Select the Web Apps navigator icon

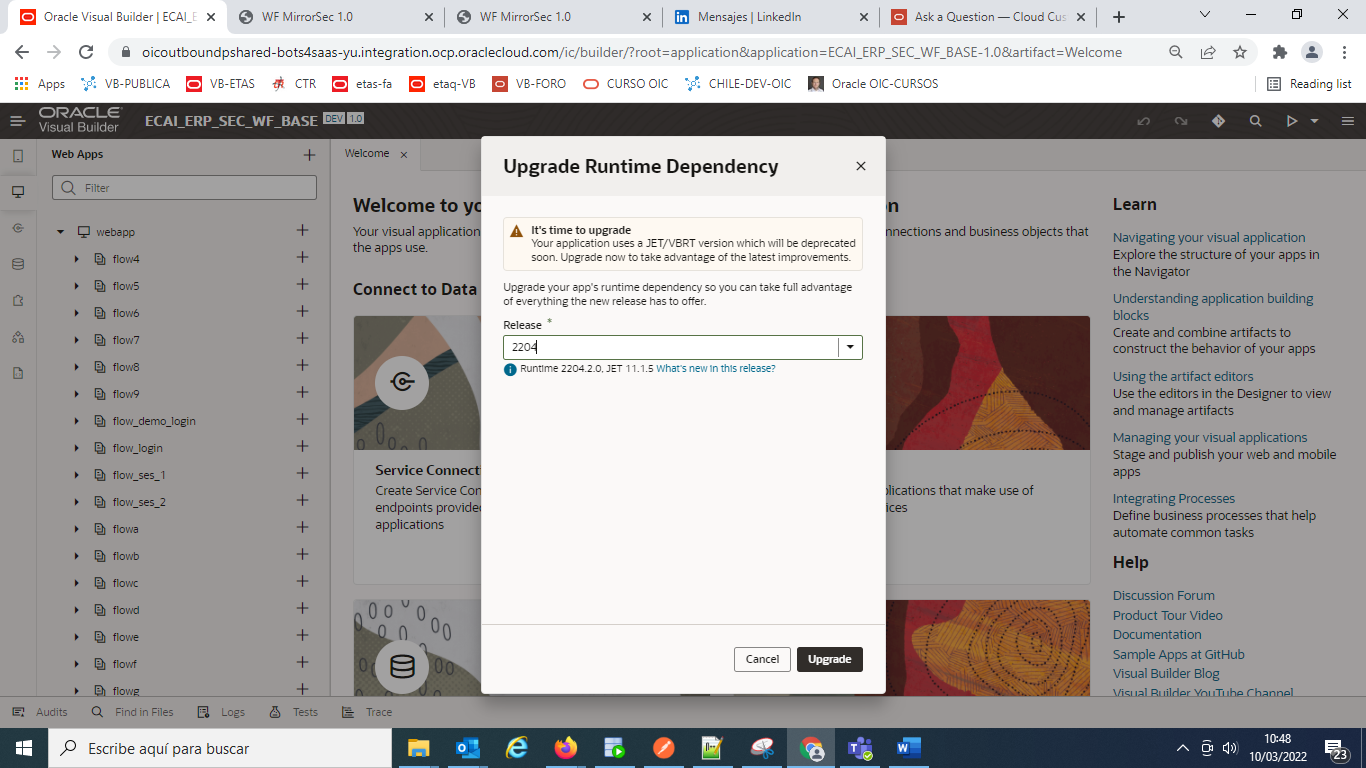(18, 192)
